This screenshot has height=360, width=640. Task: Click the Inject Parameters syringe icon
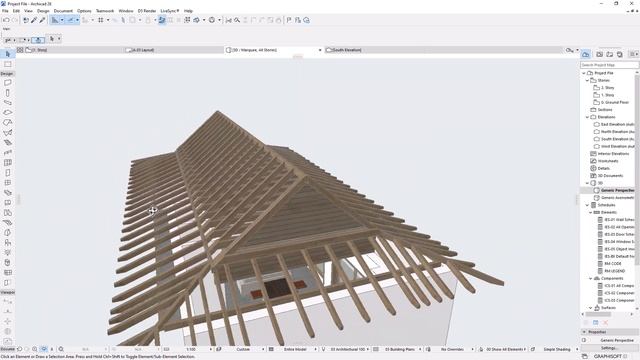(42, 20)
